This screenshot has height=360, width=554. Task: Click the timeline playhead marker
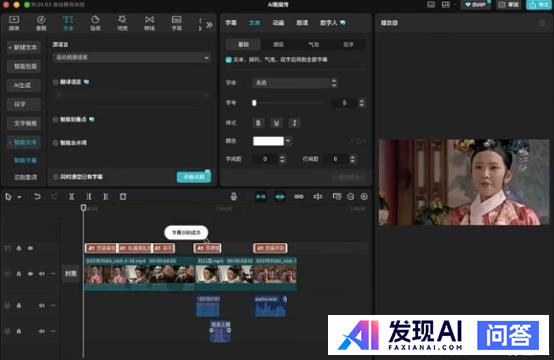click(83, 208)
